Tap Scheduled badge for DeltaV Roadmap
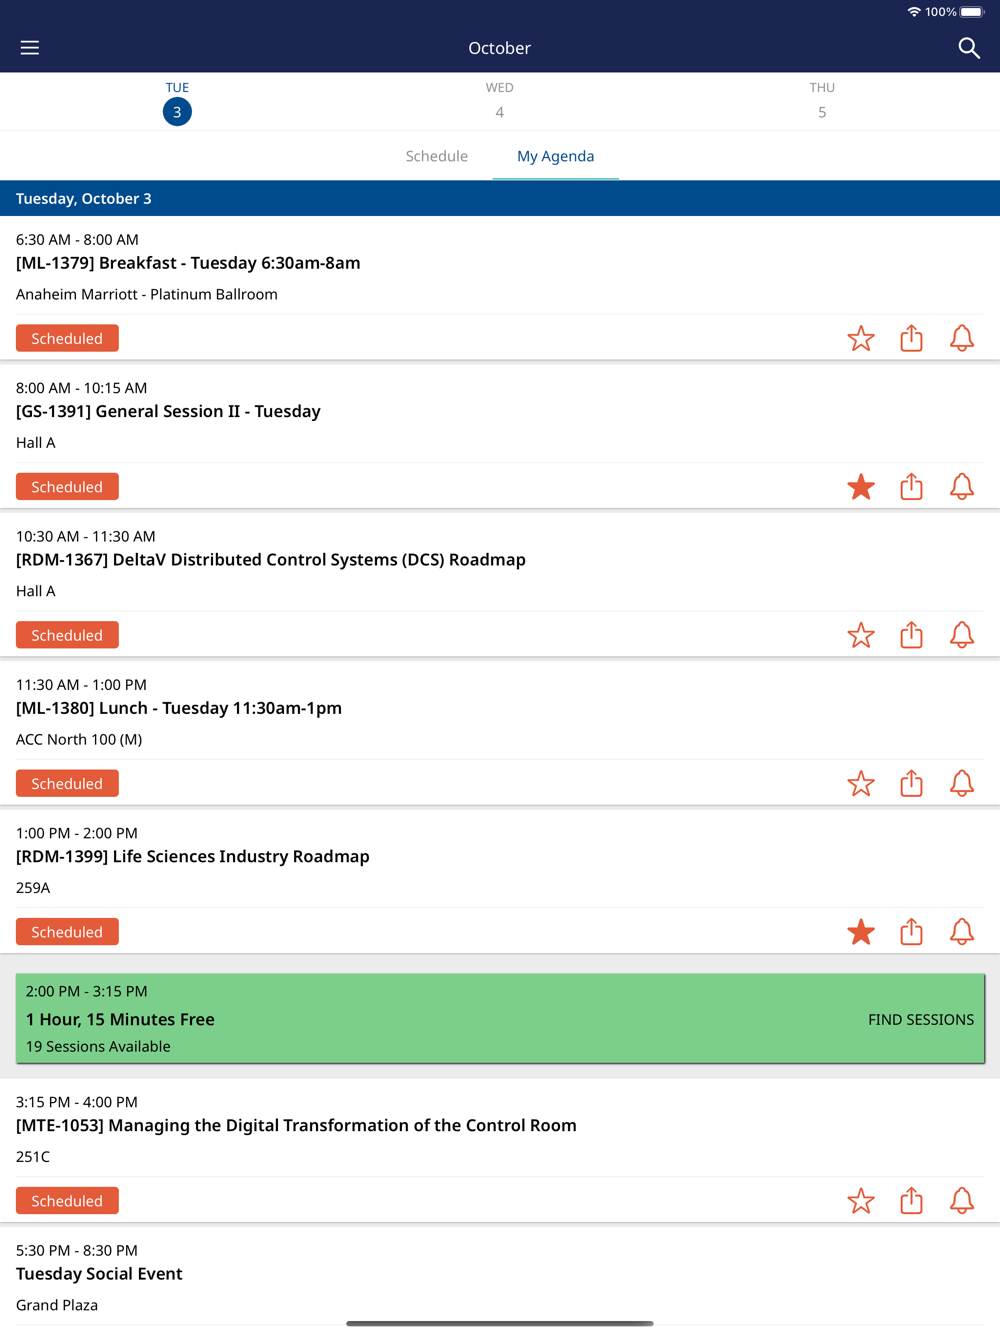The height and width of the screenshot is (1334, 1000). [x=67, y=635]
